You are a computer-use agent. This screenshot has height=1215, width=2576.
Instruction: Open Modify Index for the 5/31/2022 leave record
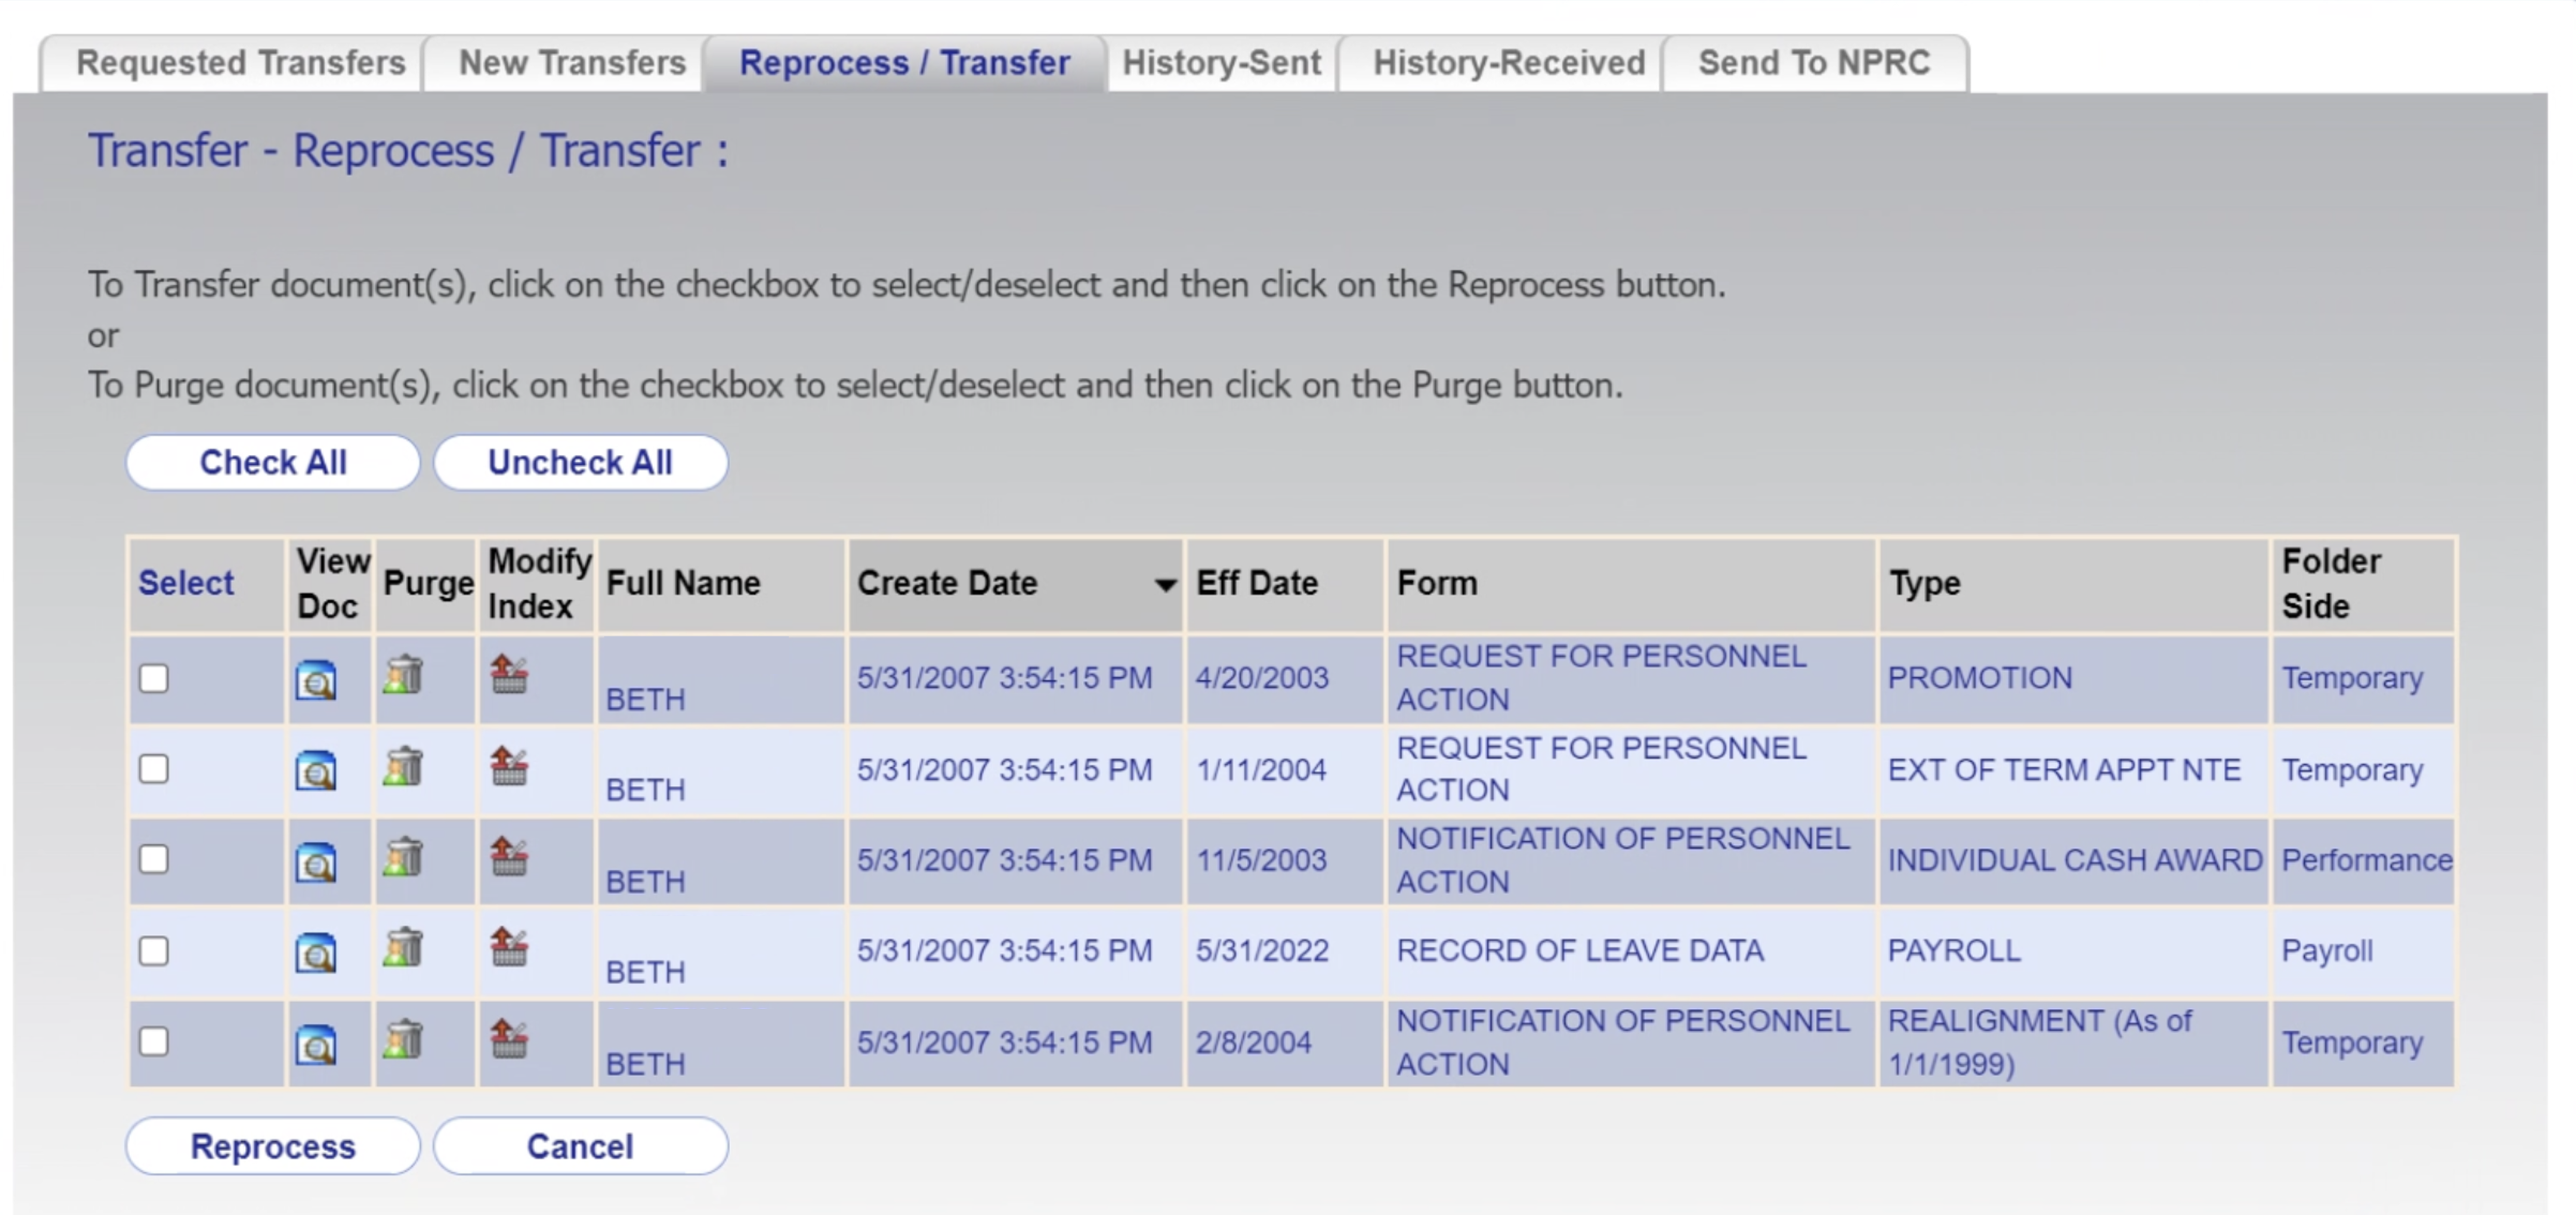pos(510,951)
